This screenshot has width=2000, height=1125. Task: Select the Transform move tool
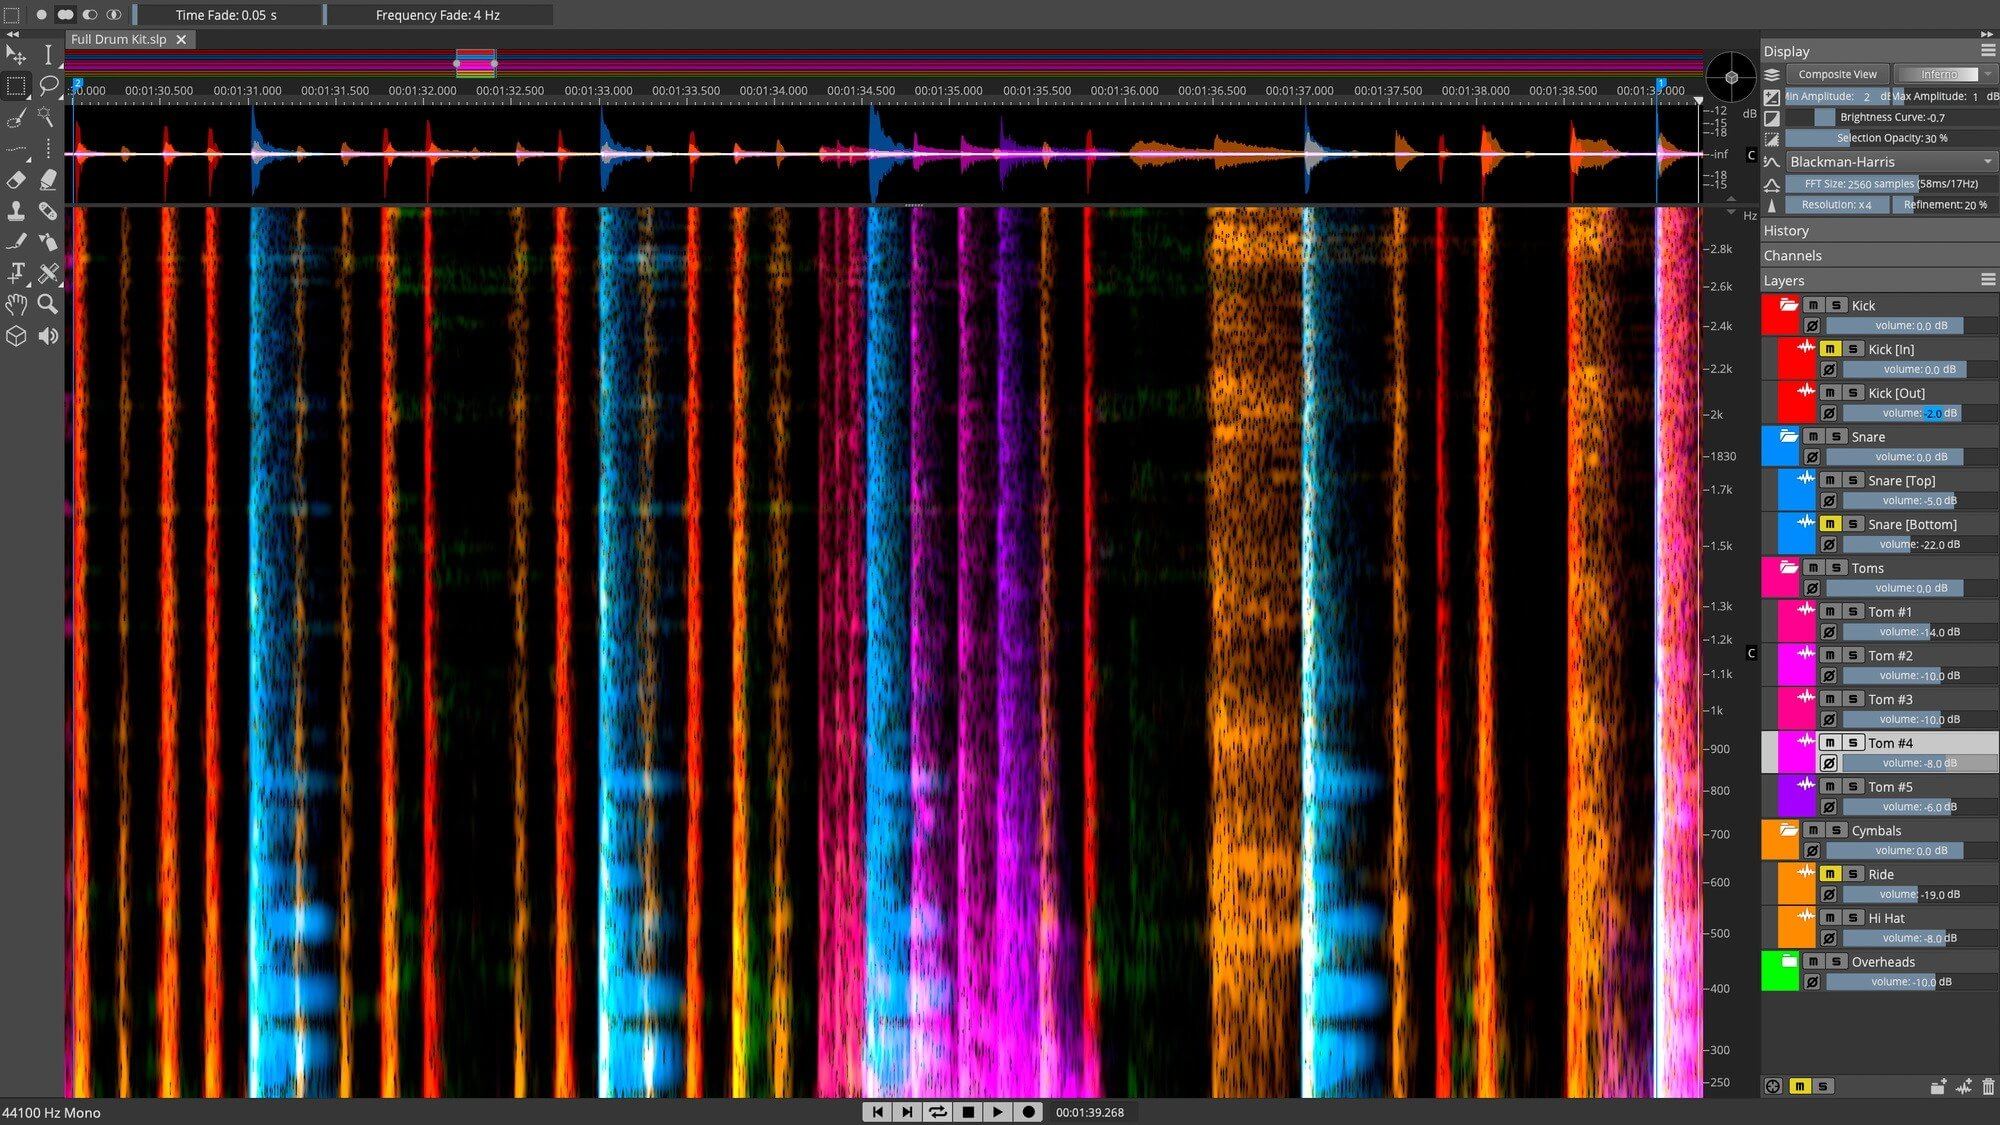click(x=16, y=56)
